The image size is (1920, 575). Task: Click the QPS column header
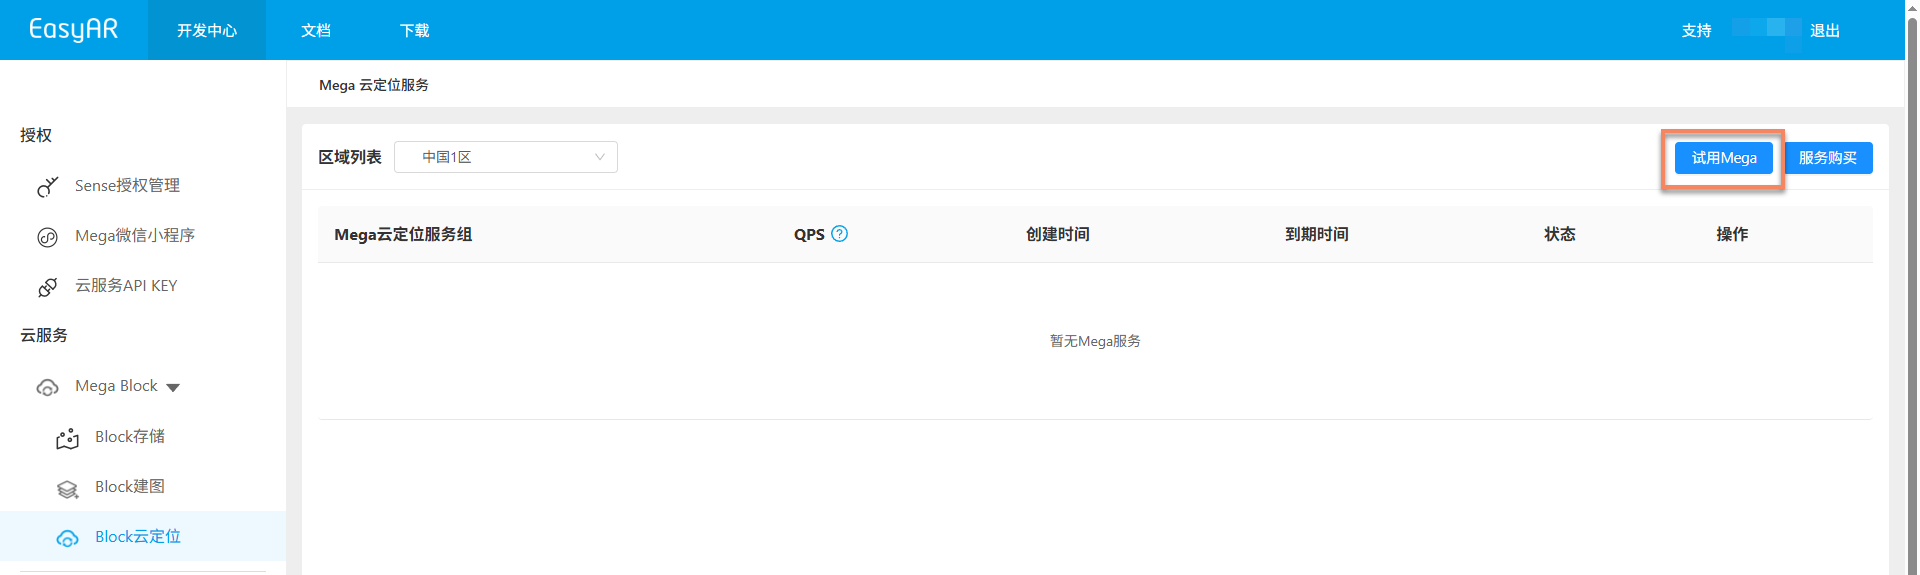809,234
